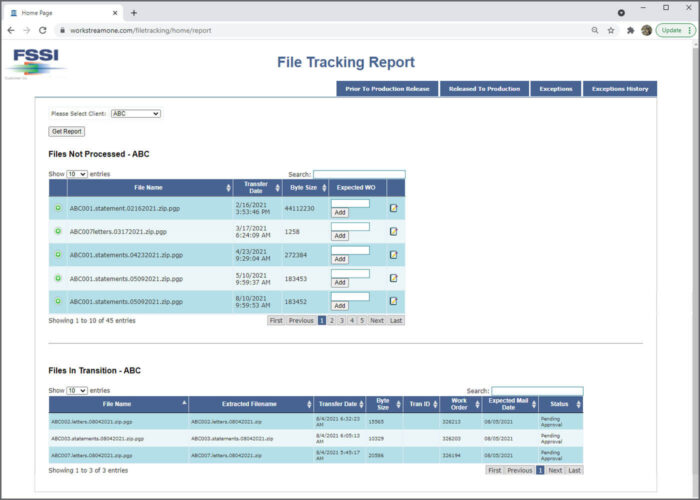Open the Please Select Client dropdown

(136, 114)
